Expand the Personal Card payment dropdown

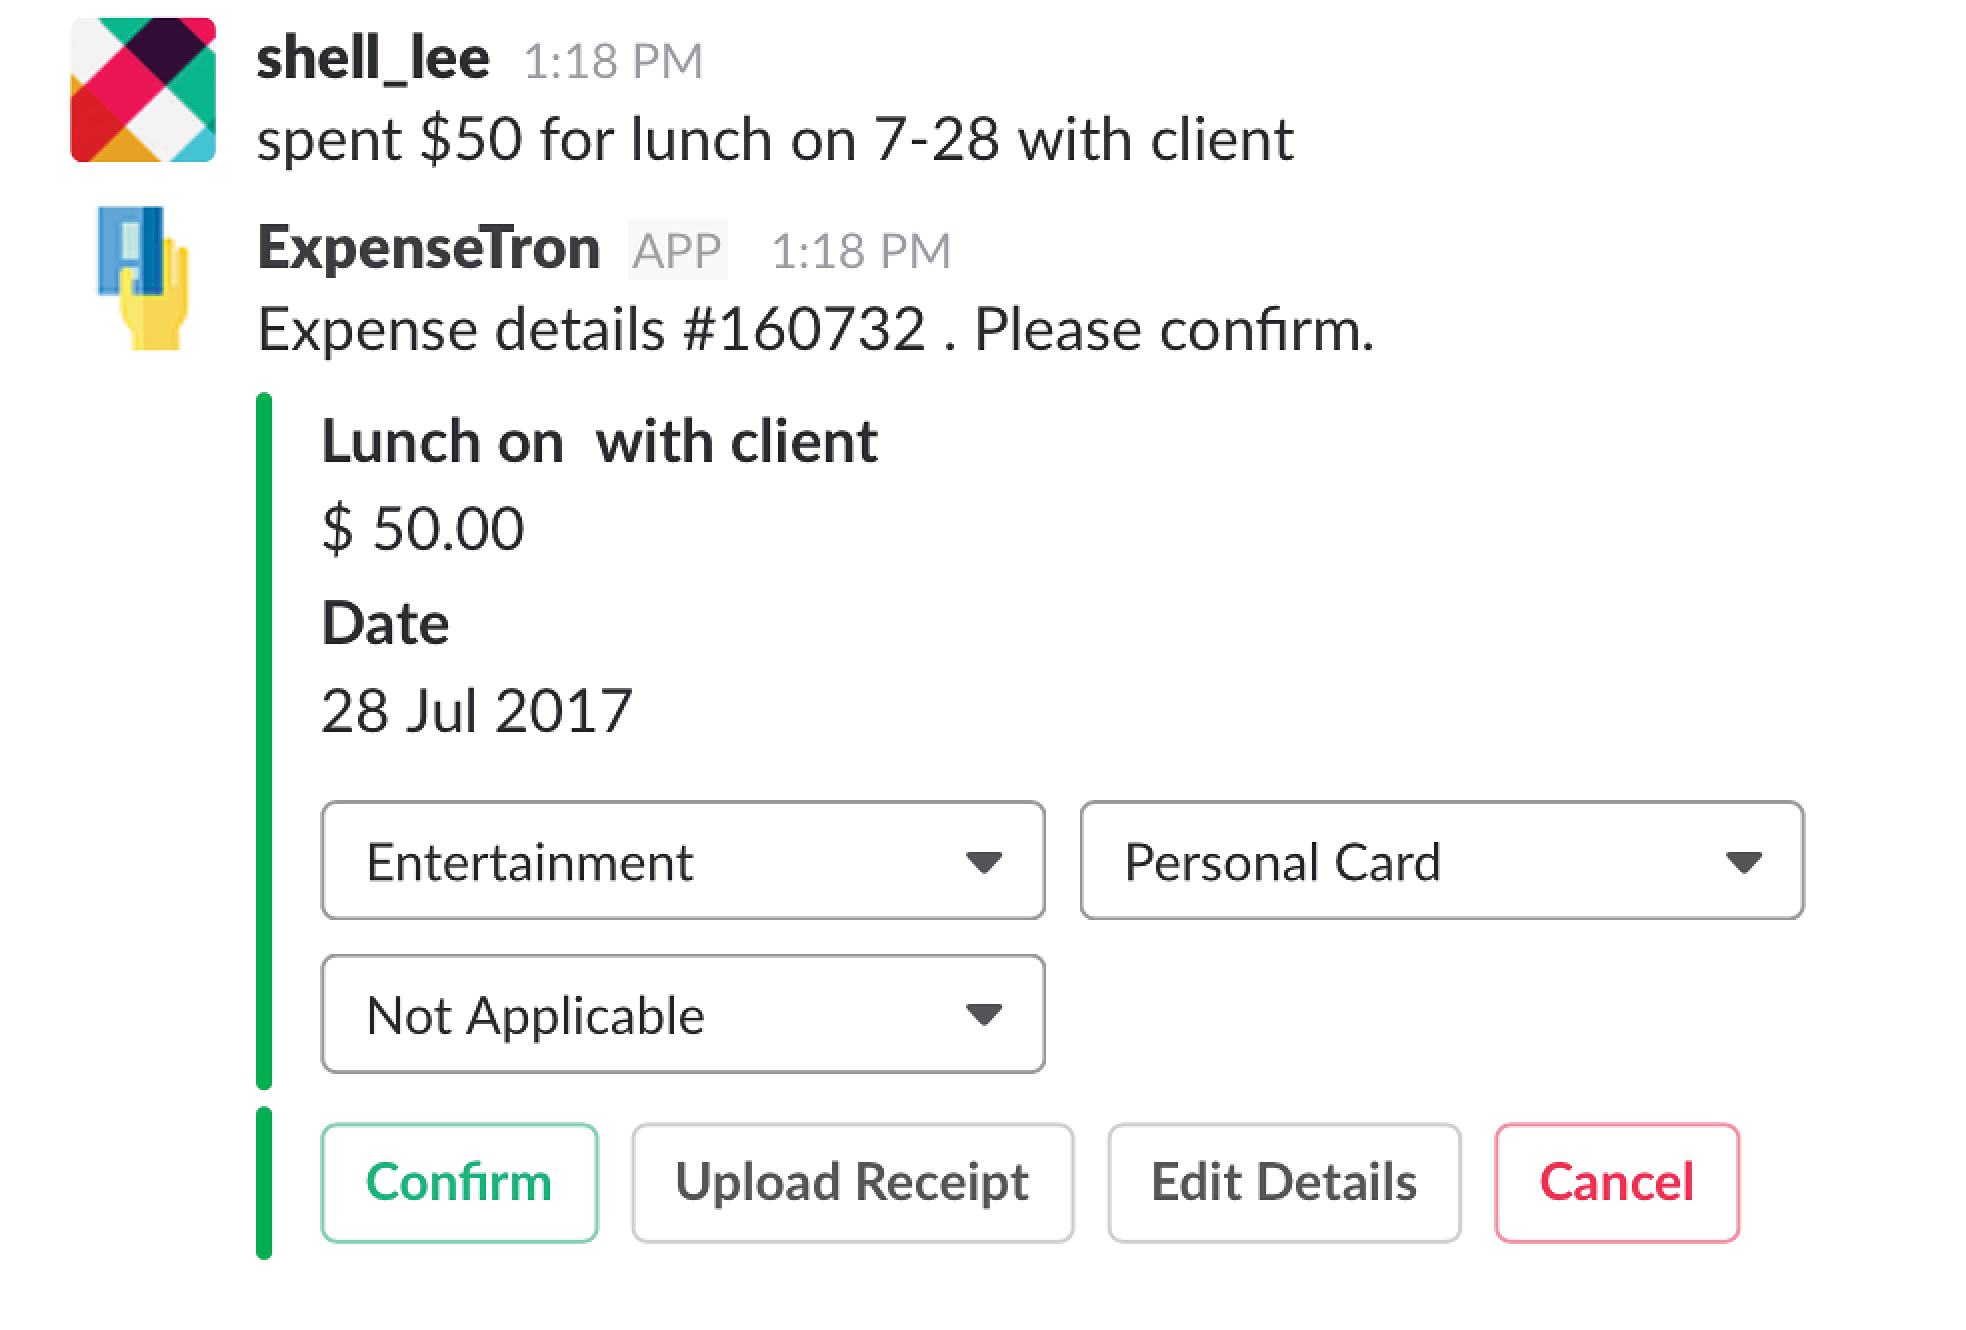pyautogui.click(x=1442, y=860)
